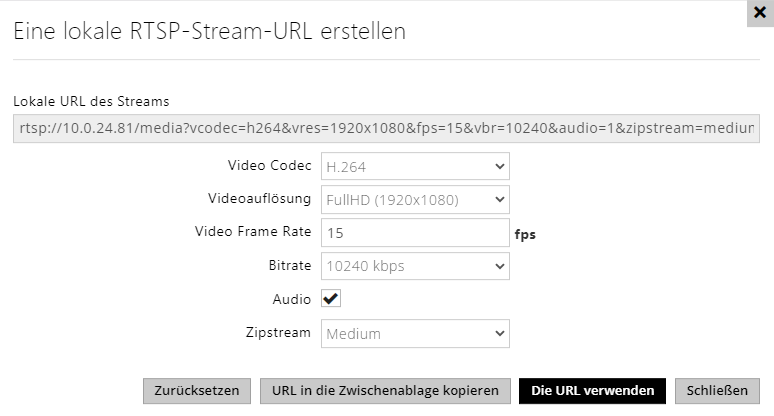Click the Zipstream label
The height and width of the screenshot is (416, 774).
(x=278, y=332)
